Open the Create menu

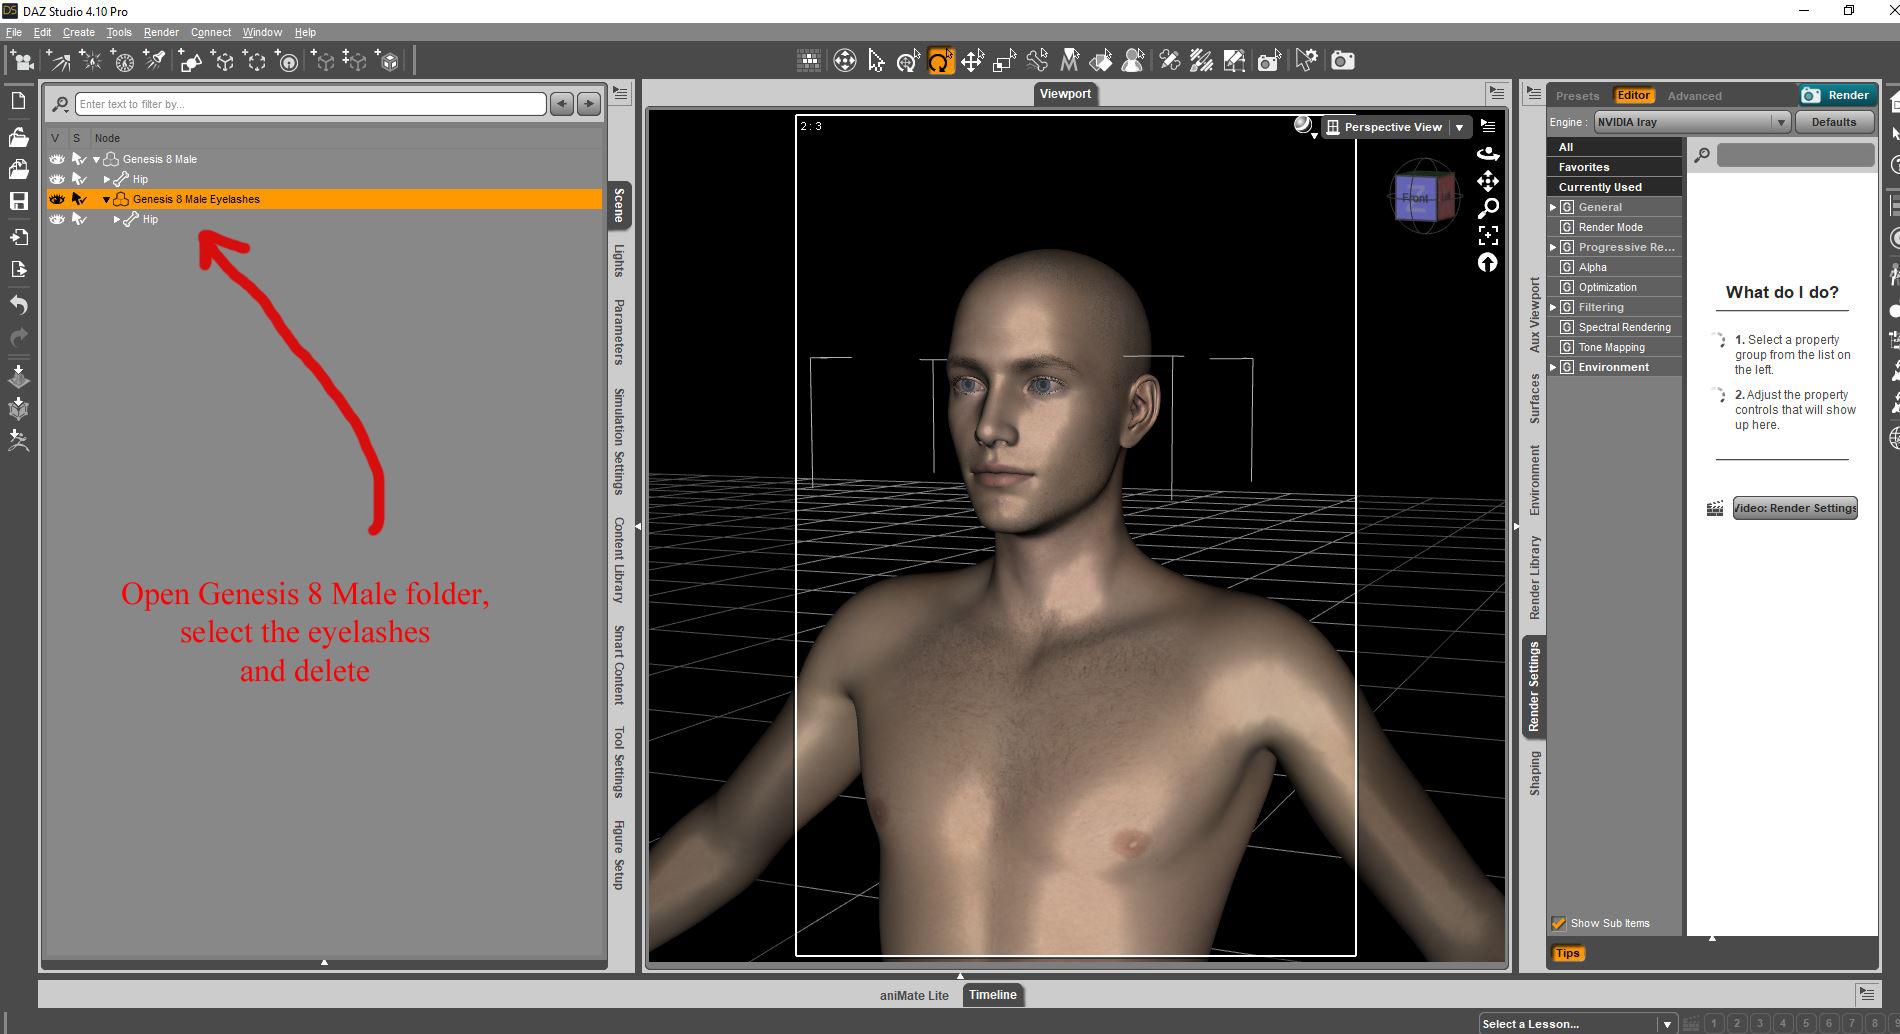coord(78,32)
